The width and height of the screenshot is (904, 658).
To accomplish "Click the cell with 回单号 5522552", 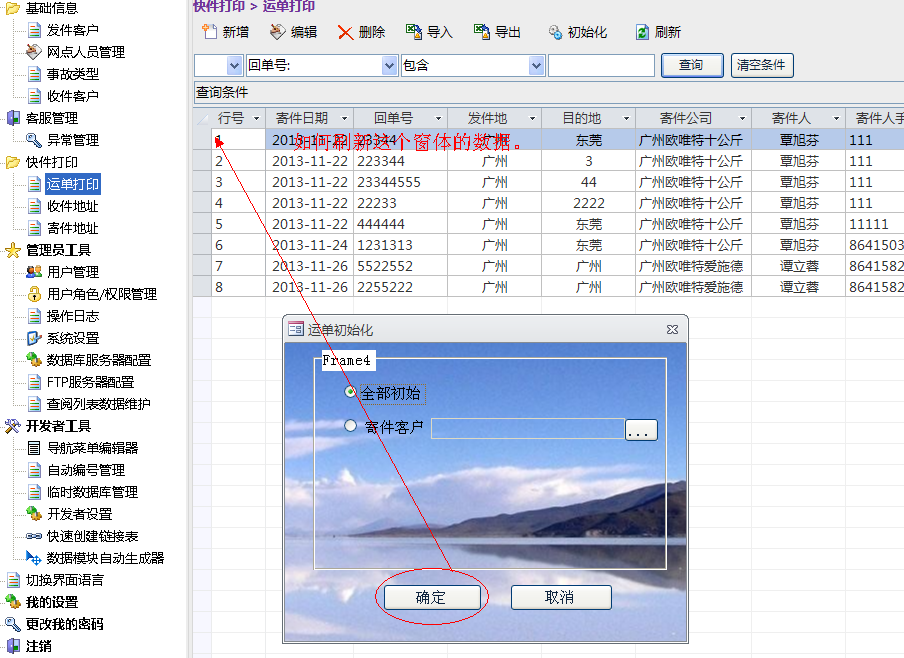I will pos(401,266).
